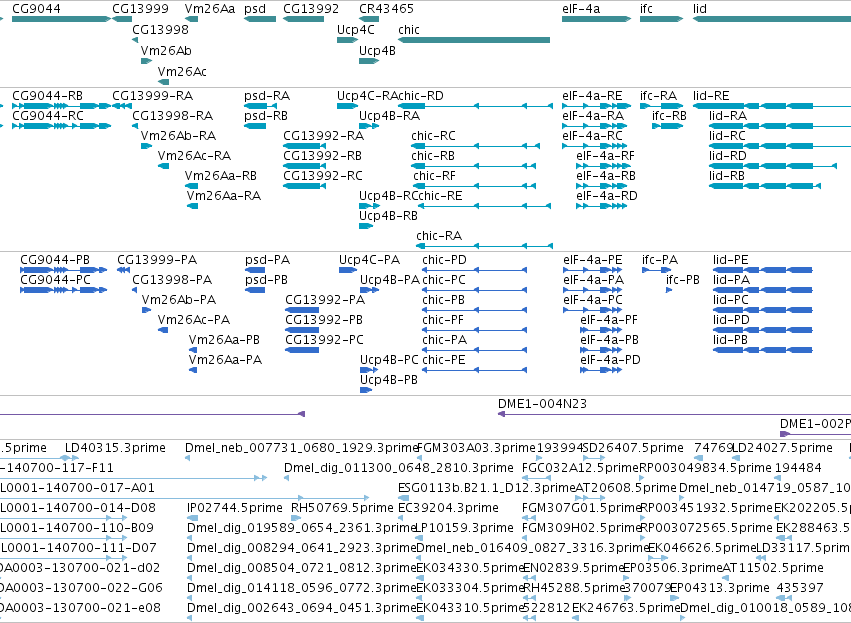Screen dimensions: 851x623
Task: Click the chic-RA transcript label
Action: [439, 236]
